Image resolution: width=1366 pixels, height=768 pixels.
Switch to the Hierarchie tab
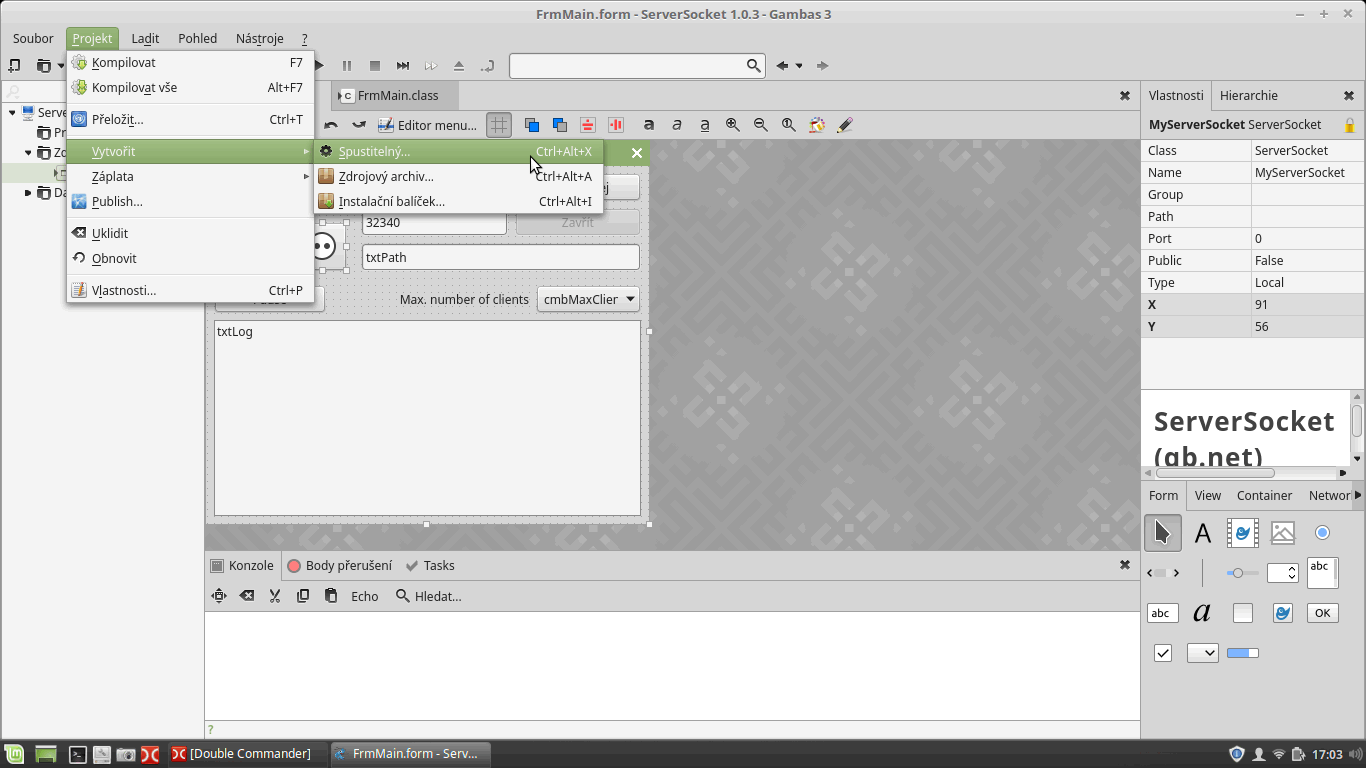pyautogui.click(x=1248, y=95)
